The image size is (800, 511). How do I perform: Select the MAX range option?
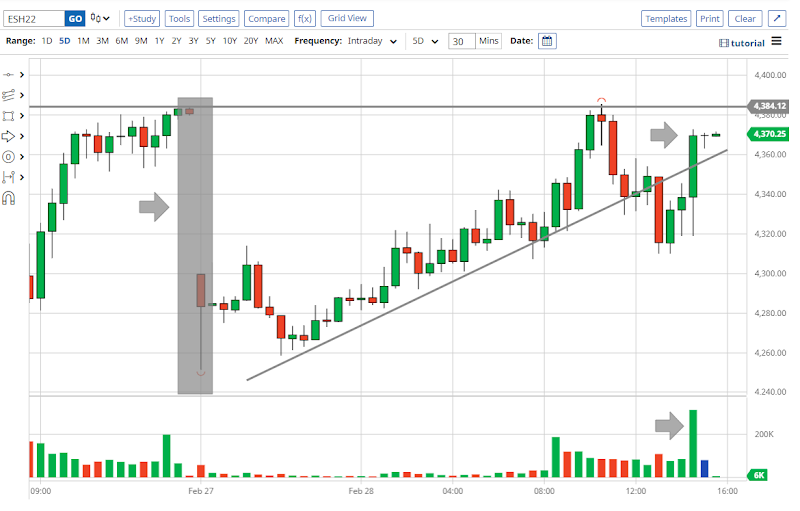click(x=274, y=41)
